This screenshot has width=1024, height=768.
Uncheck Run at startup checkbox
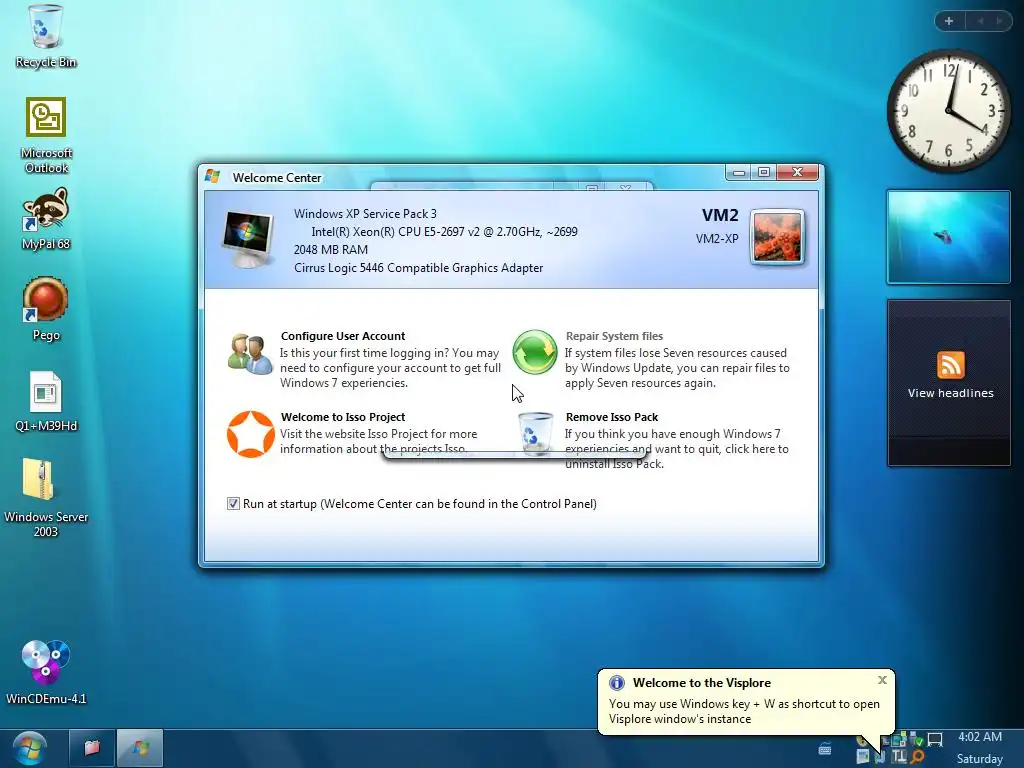(x=233, y=504)
